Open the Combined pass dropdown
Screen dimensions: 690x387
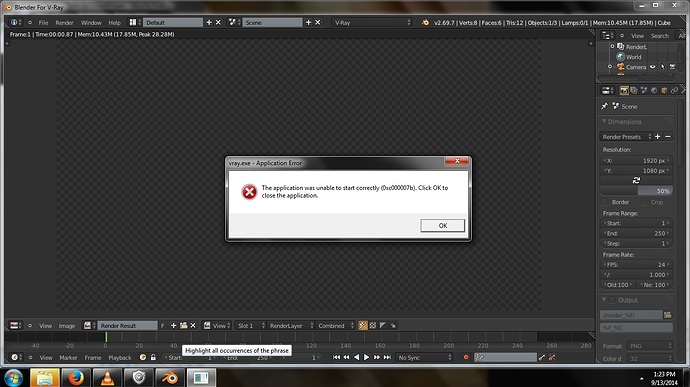pos(335,326)
